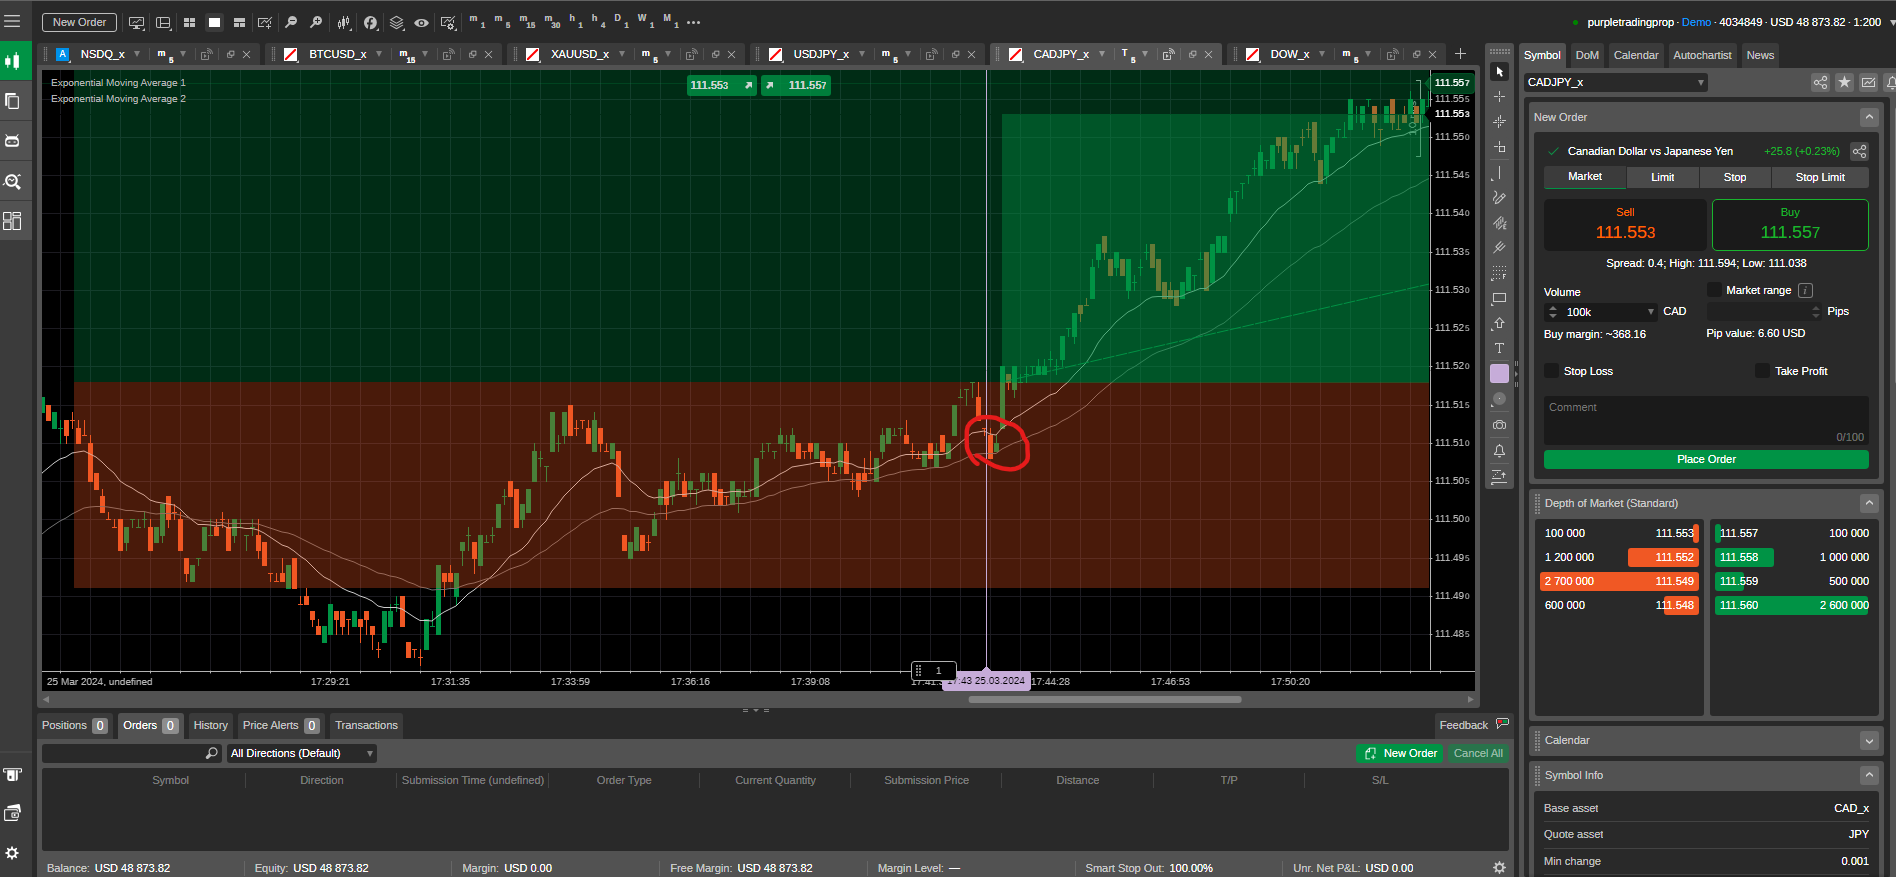1896x877 pixels.
Task: Open the Trade application in sidebar
Action: [x=12, y=61]
